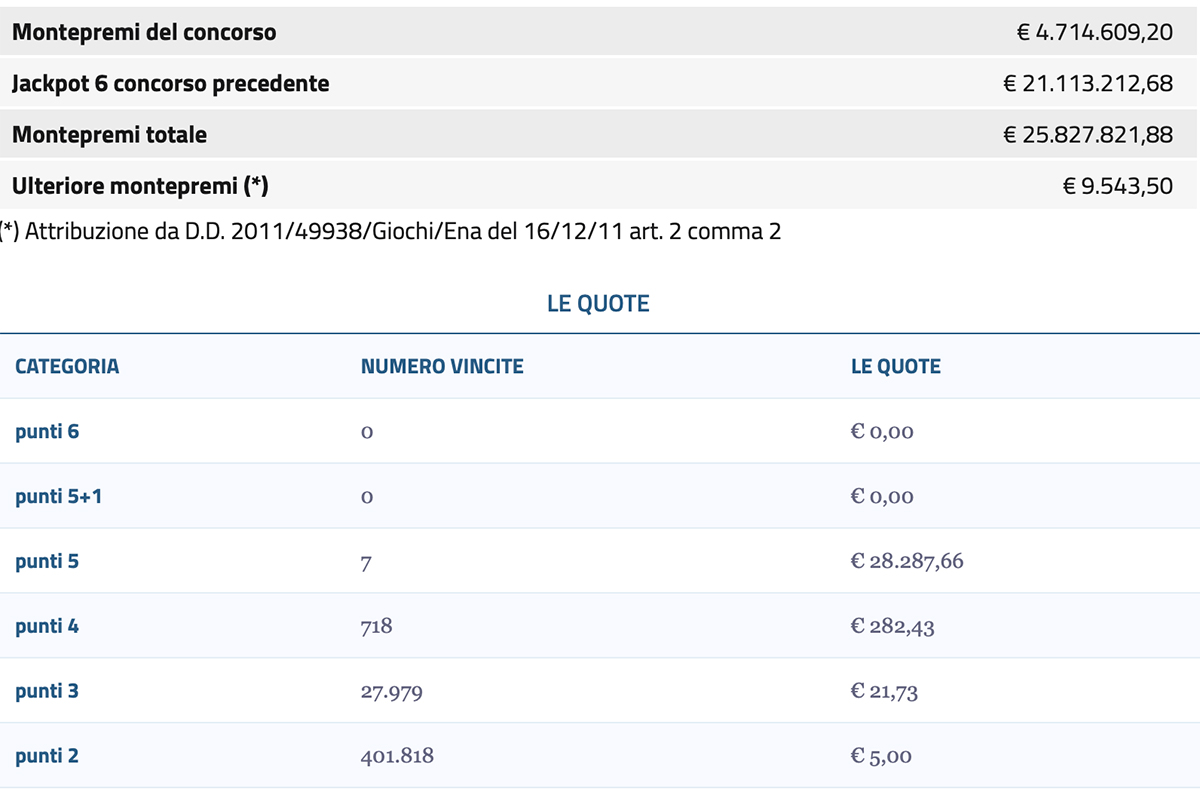Select the CATEGORIA column header
1200x795 pixels.
67,366
